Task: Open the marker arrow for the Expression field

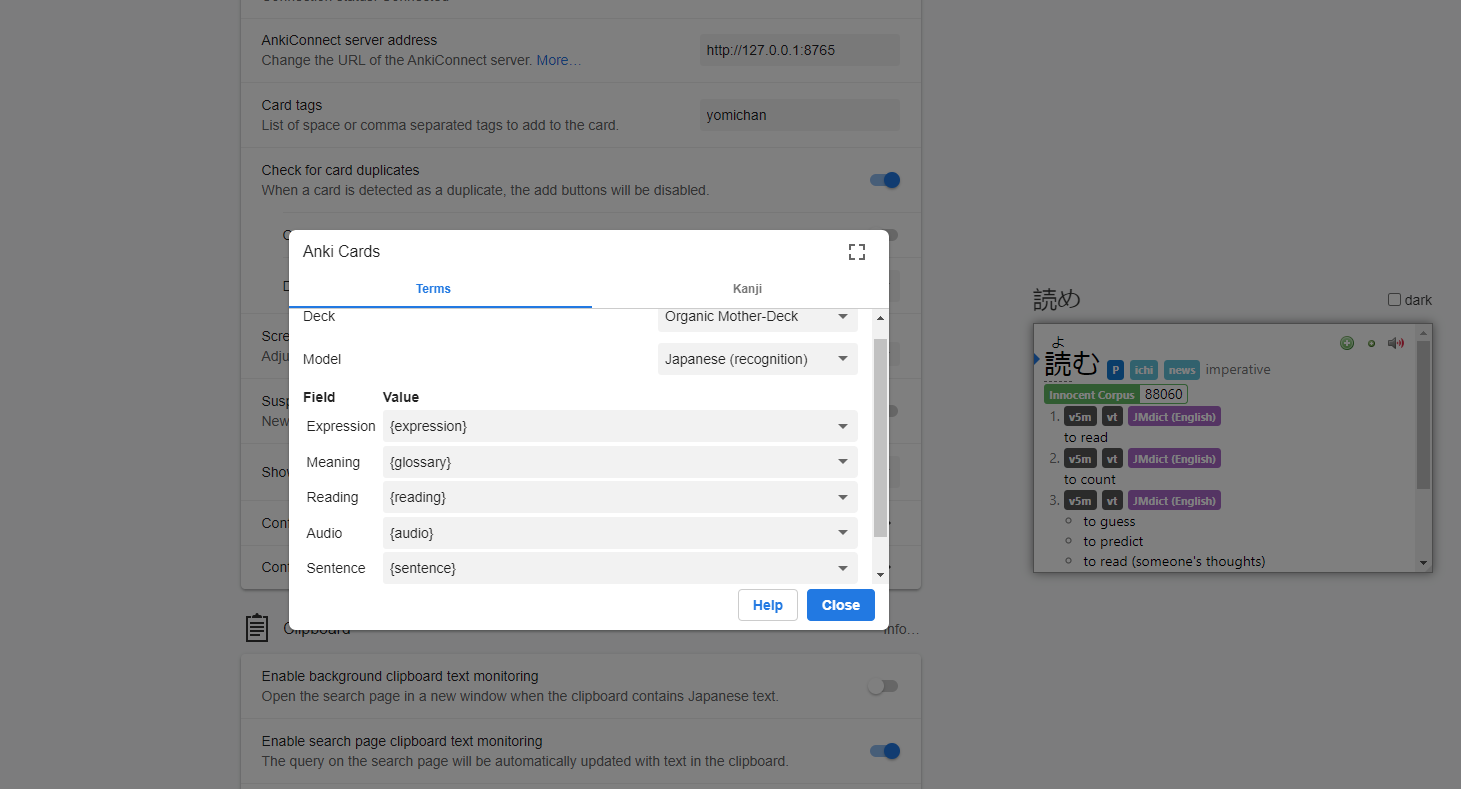Action: (843, 426)
